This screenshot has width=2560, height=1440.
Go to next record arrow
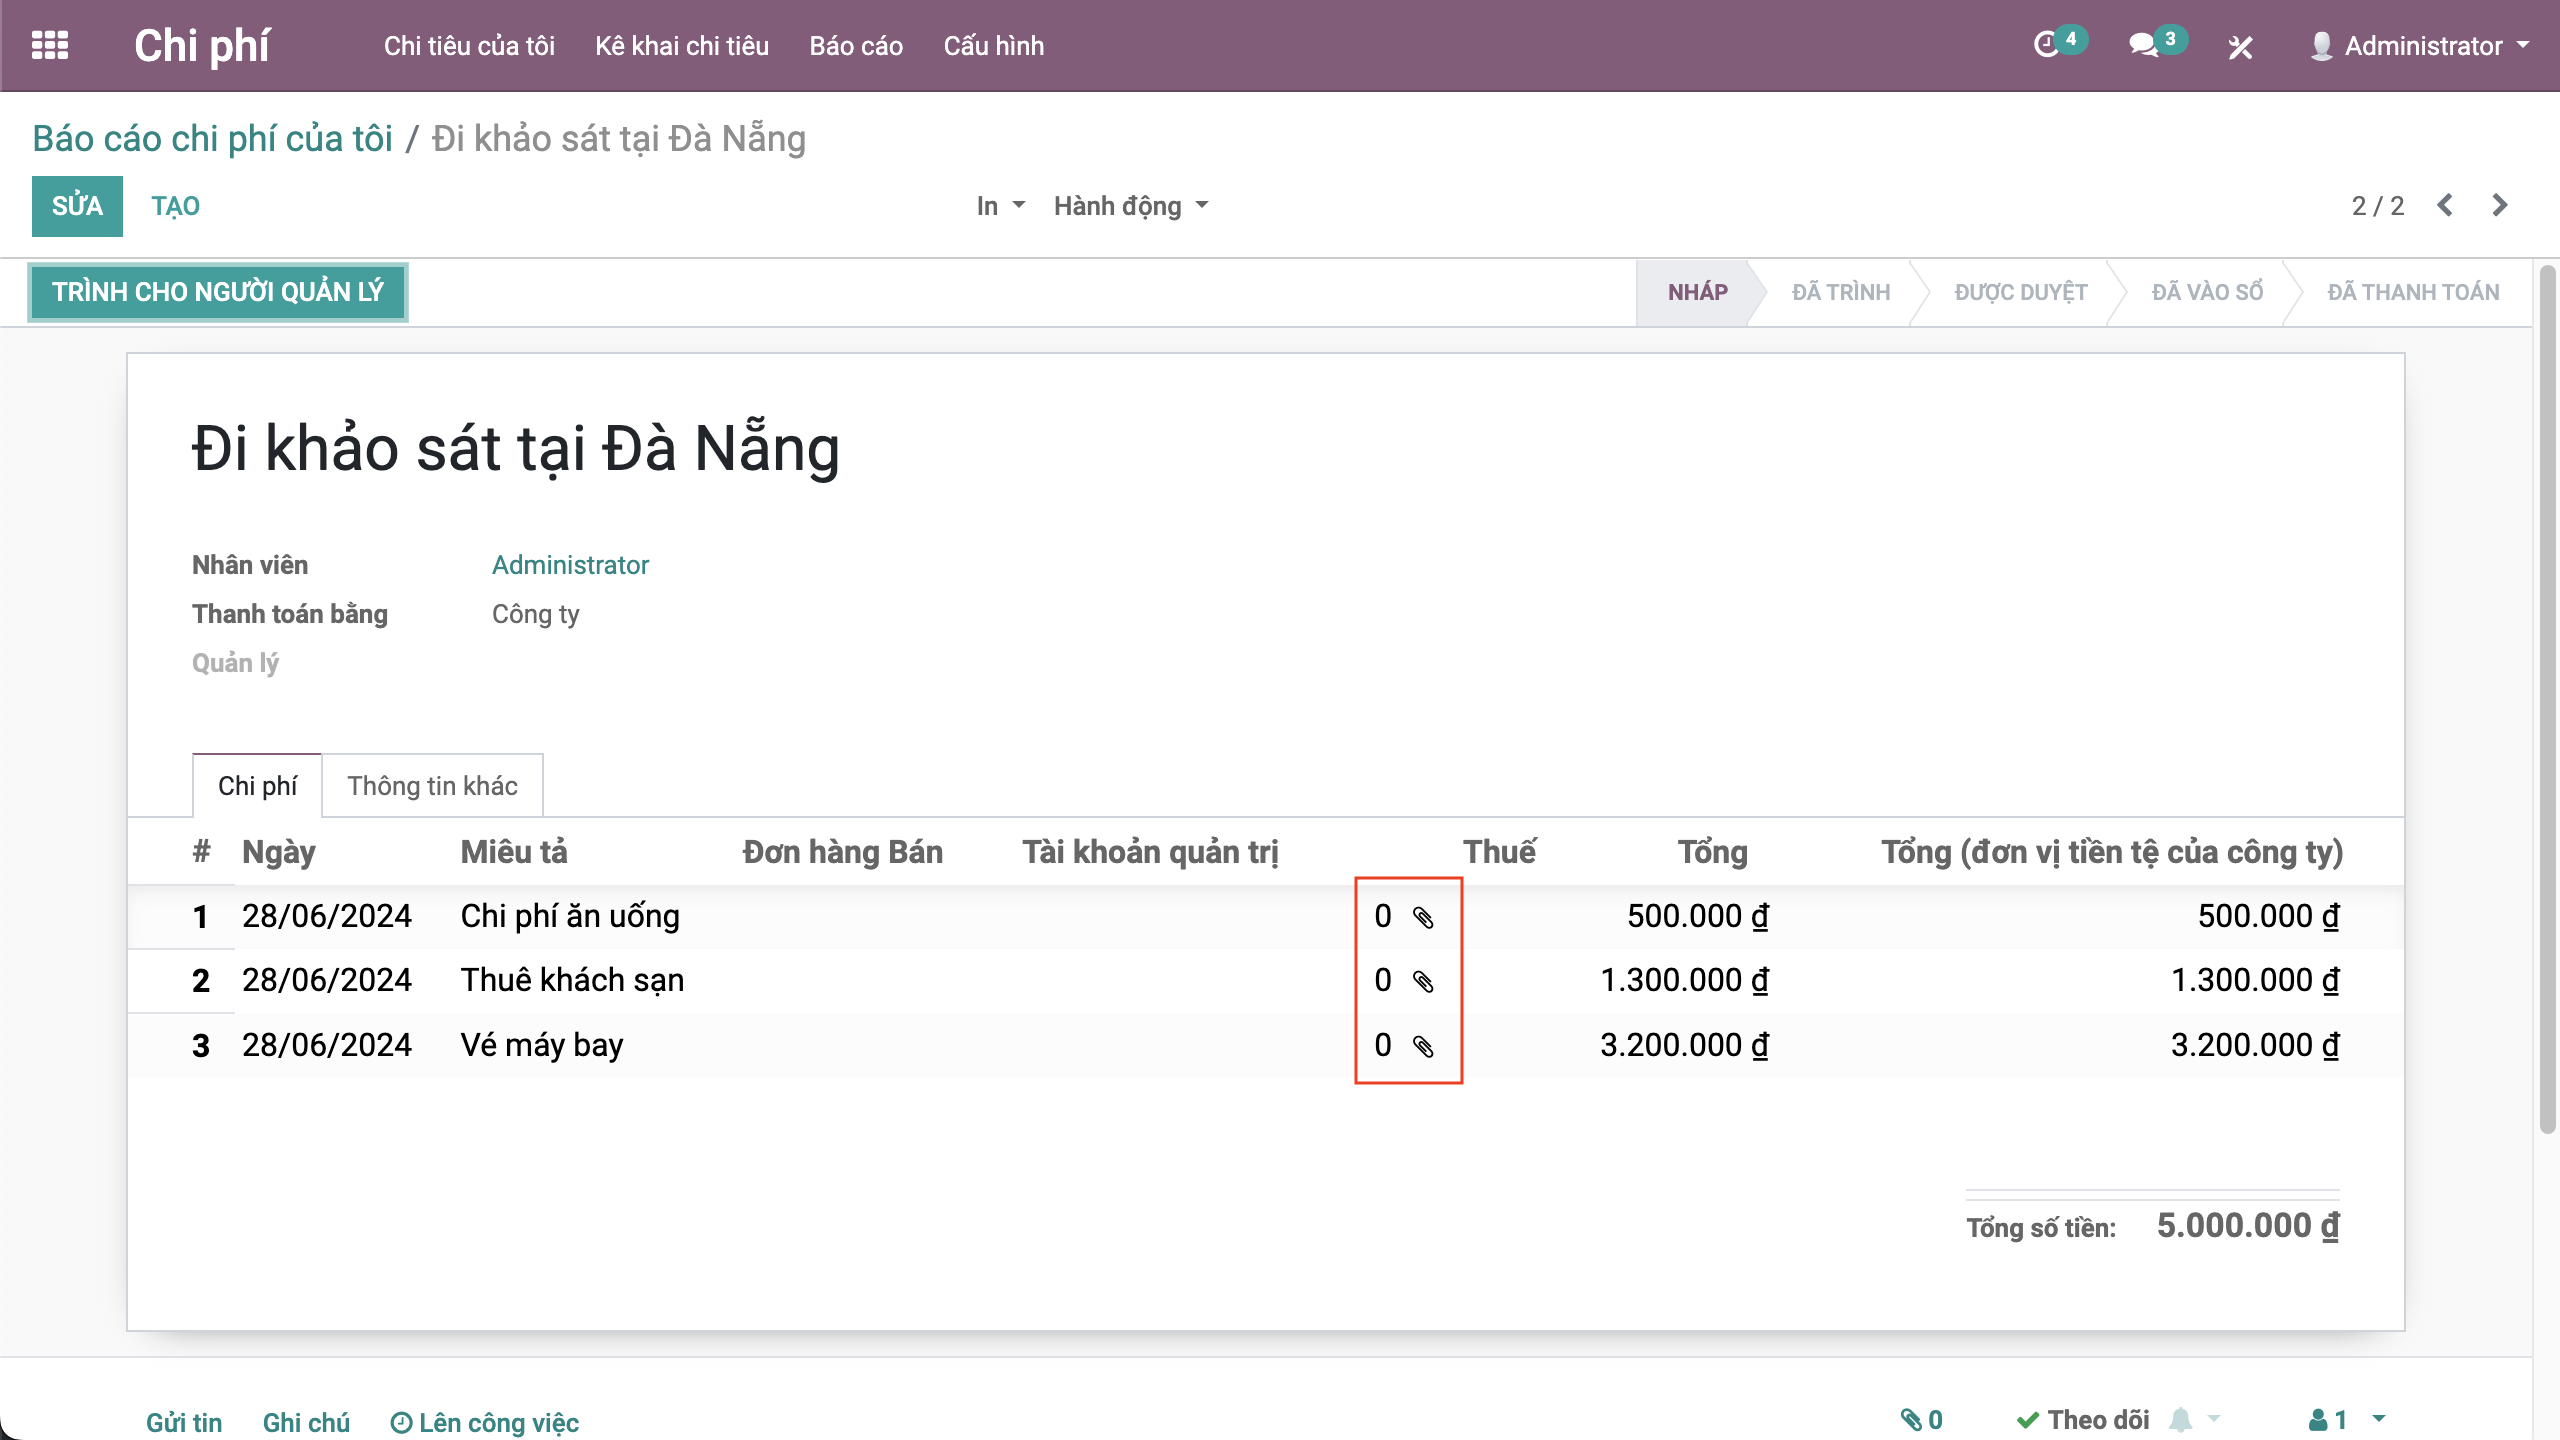[2500, 206]
